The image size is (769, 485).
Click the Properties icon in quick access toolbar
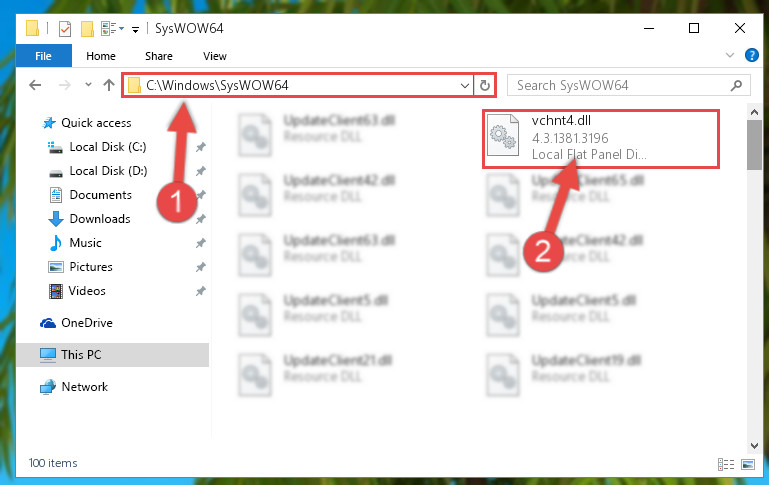pos(65,28)
